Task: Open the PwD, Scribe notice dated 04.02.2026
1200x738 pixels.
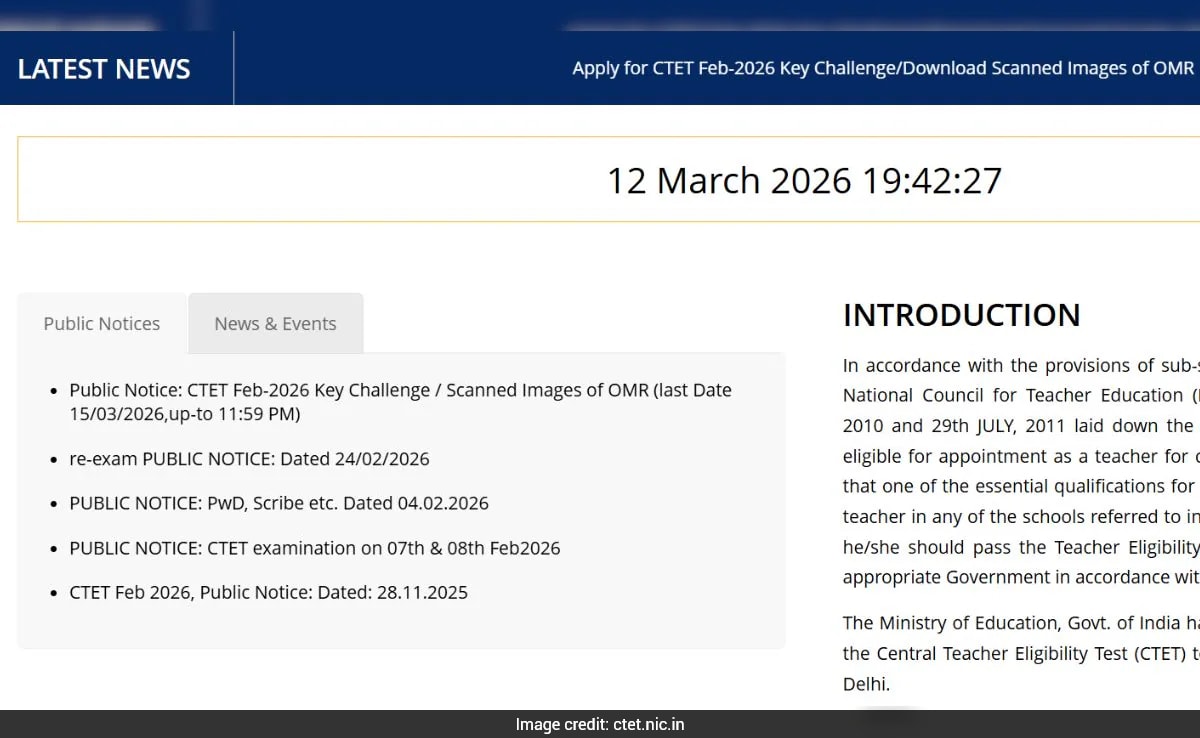Action: 278,503
